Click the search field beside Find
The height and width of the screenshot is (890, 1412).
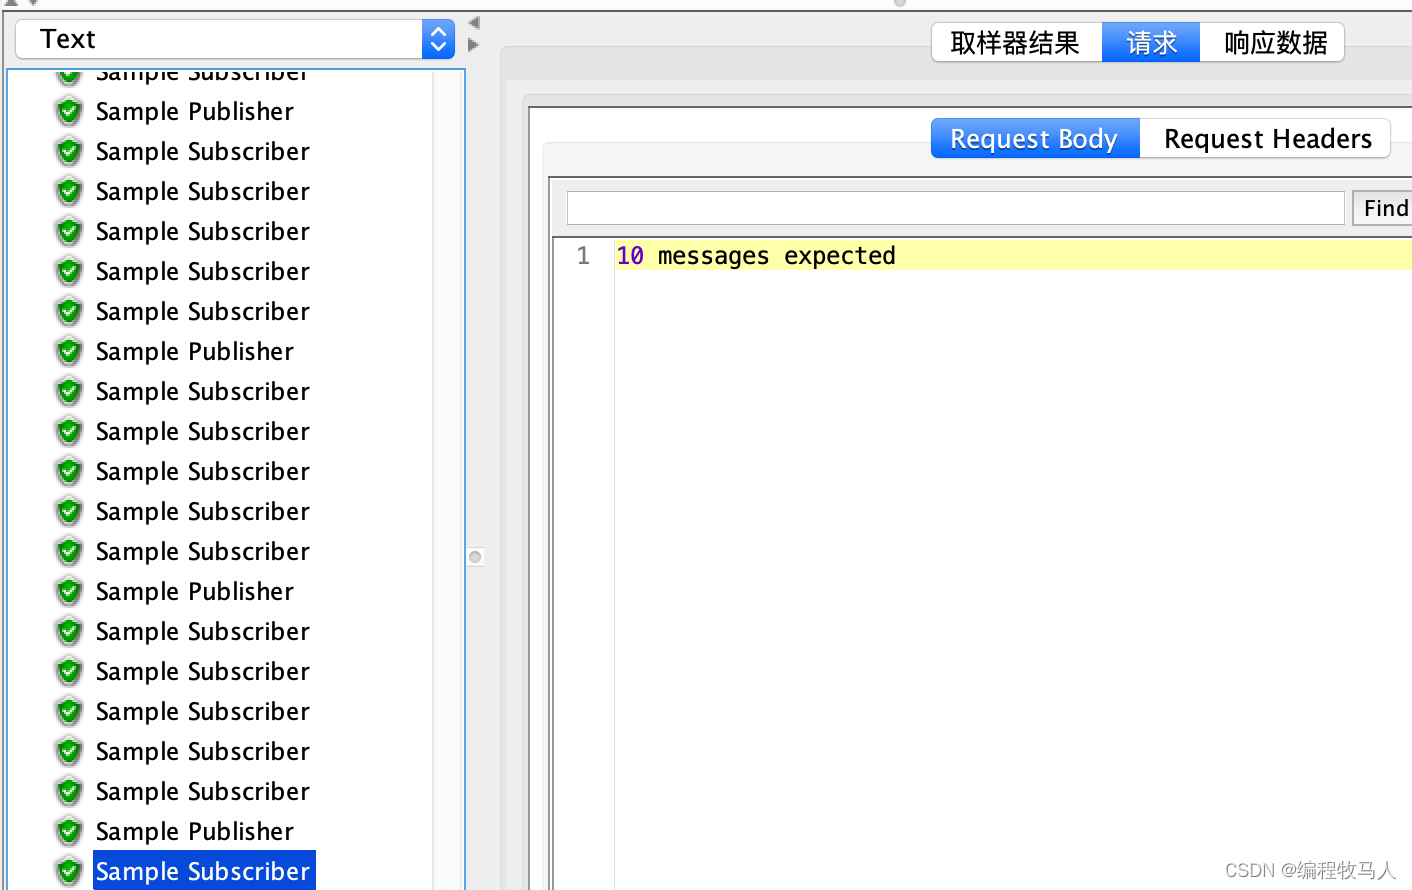point(955,208)
